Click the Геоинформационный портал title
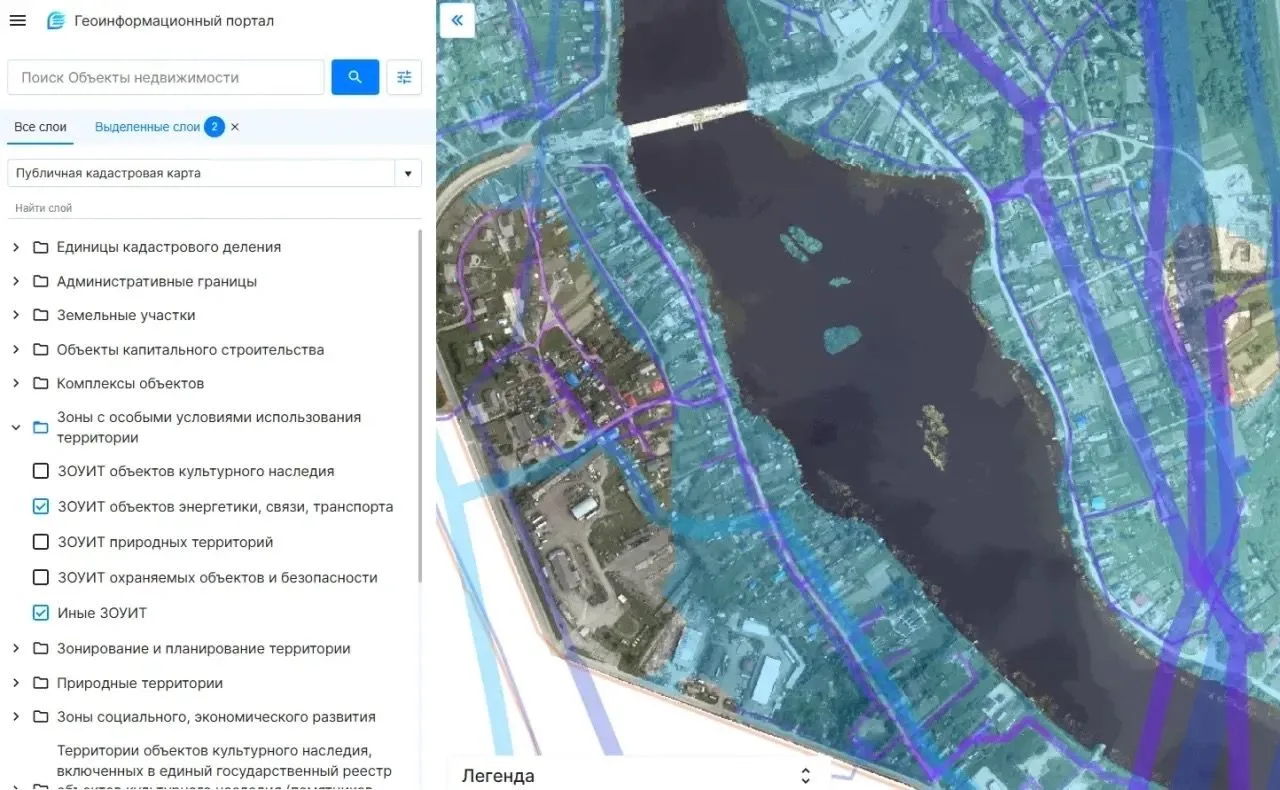Screen dimensions: 1280x790 tap(174, 21)
